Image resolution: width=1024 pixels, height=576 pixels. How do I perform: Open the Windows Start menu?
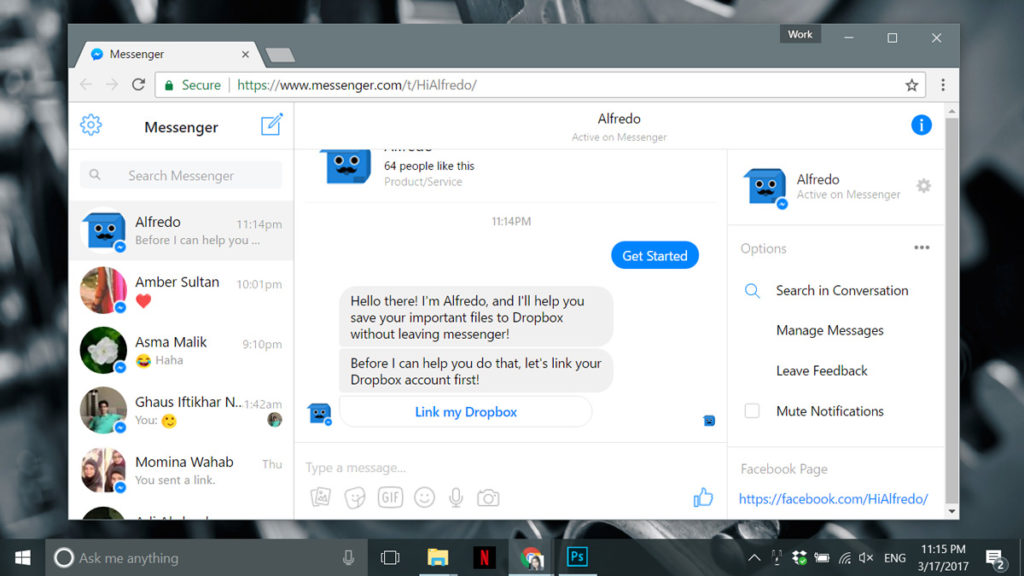coord(22,558)
